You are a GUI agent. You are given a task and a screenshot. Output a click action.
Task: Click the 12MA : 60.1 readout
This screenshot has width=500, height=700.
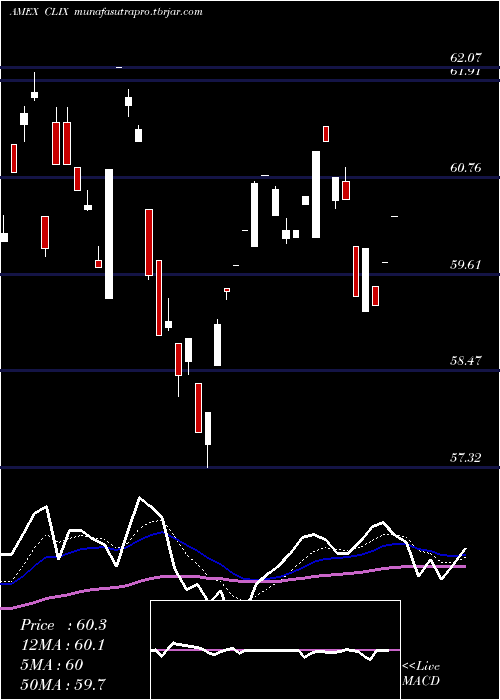(x=62, y=645)
